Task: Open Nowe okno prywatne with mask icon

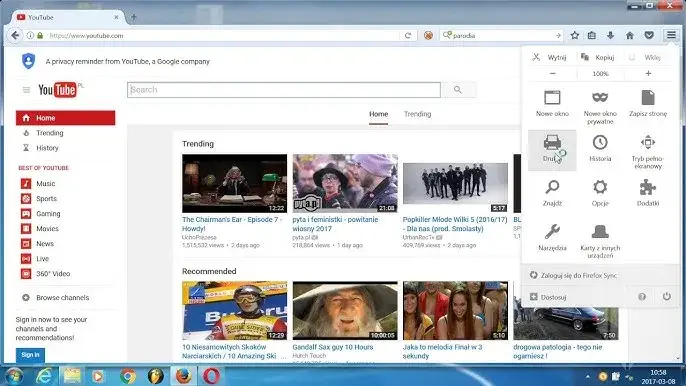Action: tap(600, 106)
